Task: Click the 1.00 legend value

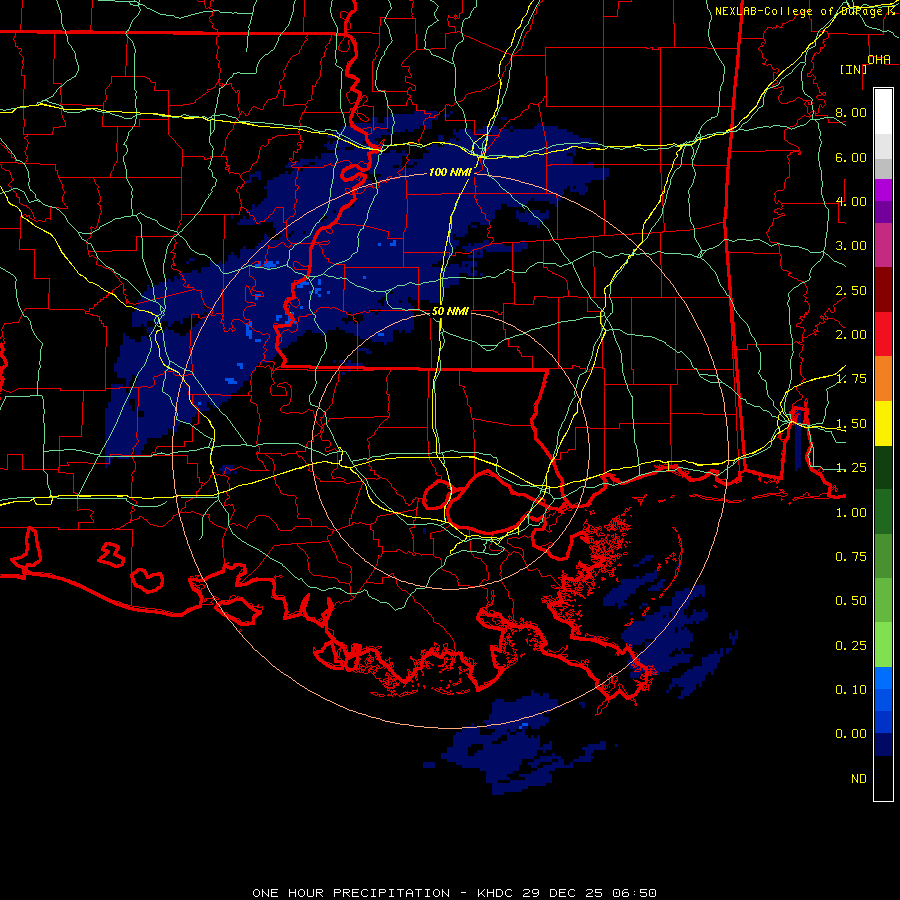Action: 851,513
